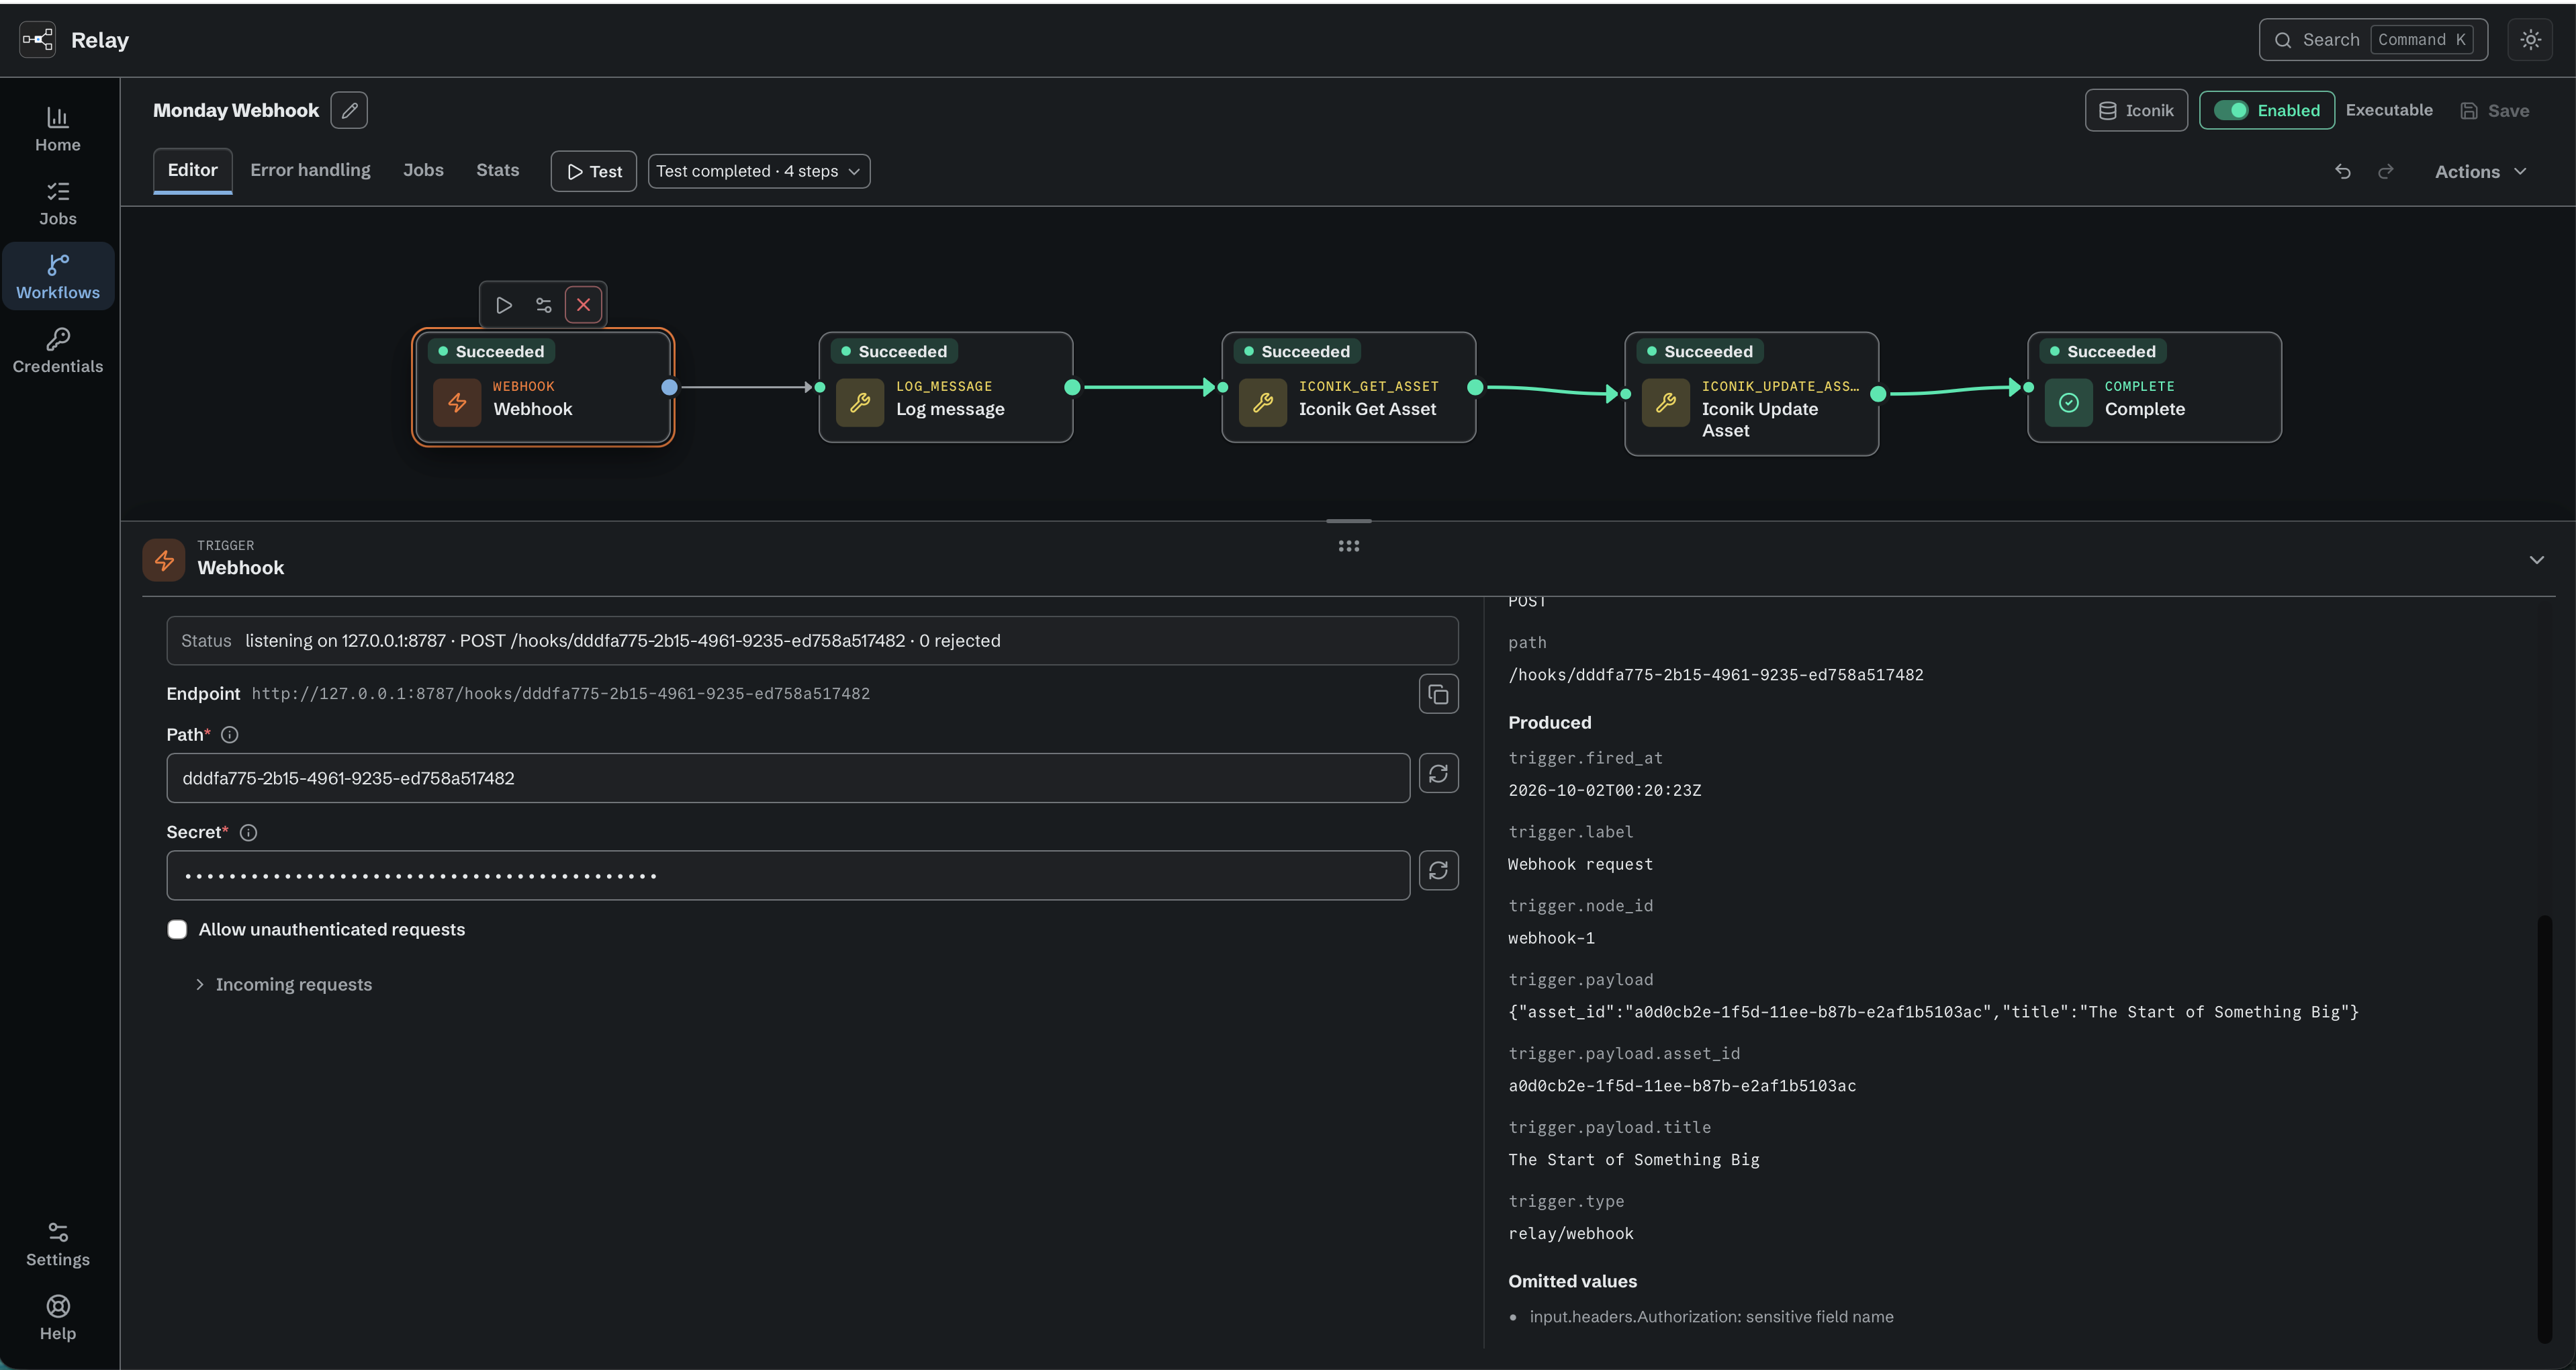Open Workflows in the sidebar
This screenshot has width=2576, height=1370.
(x=58, y=277)
